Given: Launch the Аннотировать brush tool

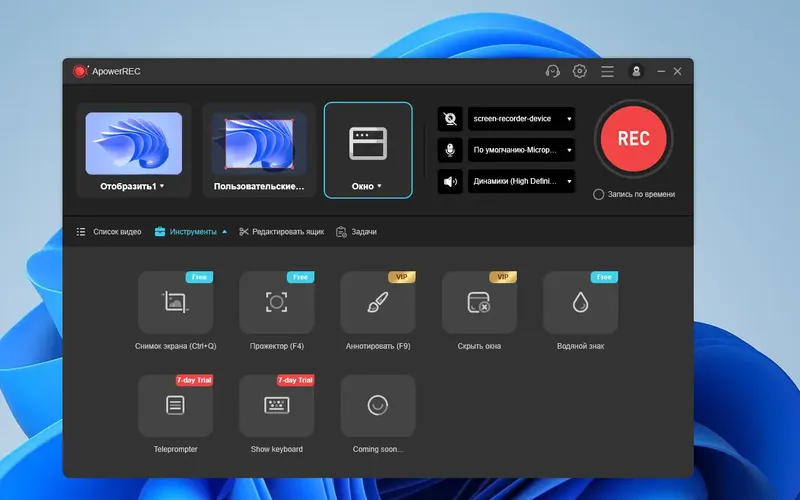Looking at the screenshot, I should pyautogui.click(x=378, y=303).
